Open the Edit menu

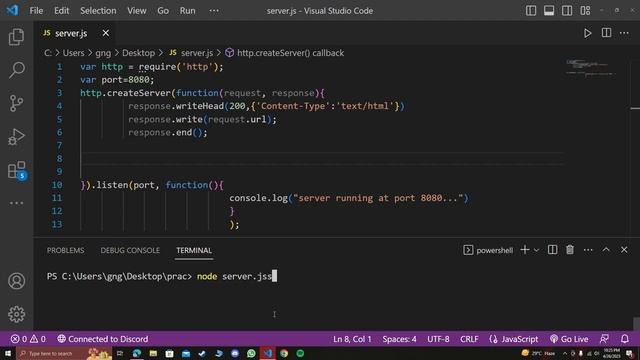(61, 11)
